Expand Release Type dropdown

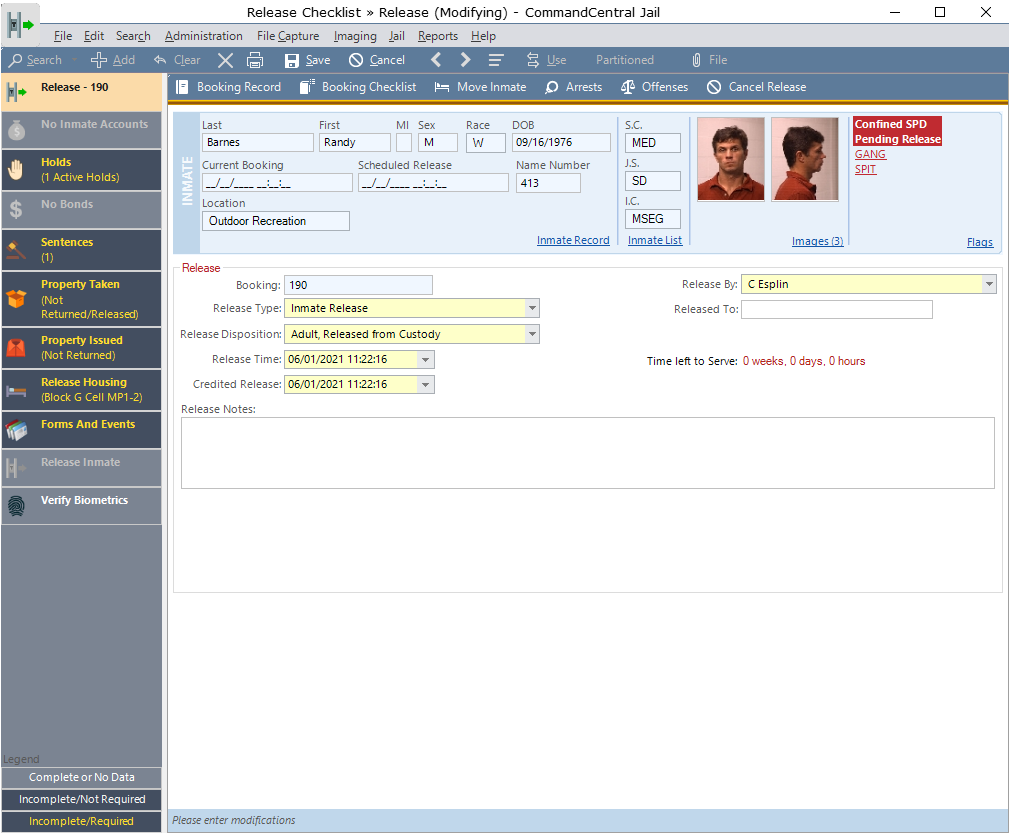click(x=532, y=309)
